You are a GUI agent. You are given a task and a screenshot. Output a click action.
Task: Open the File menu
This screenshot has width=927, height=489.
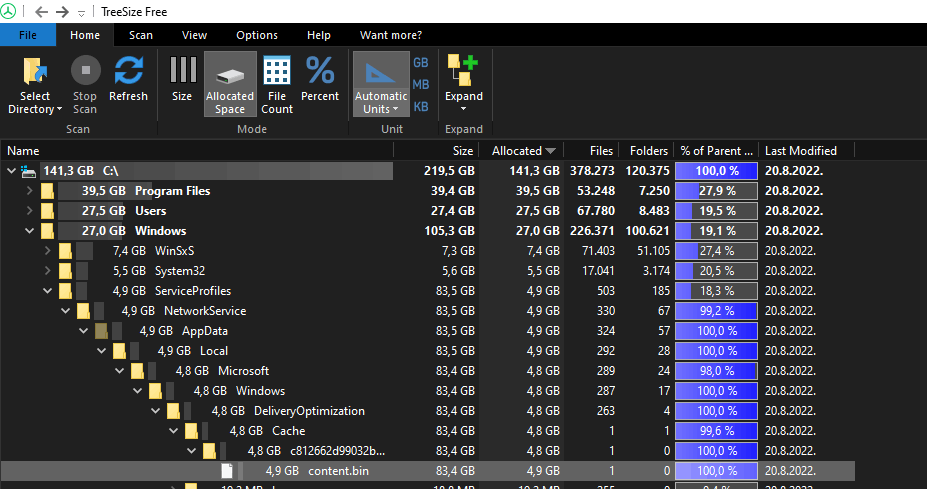tap(28, 35)
